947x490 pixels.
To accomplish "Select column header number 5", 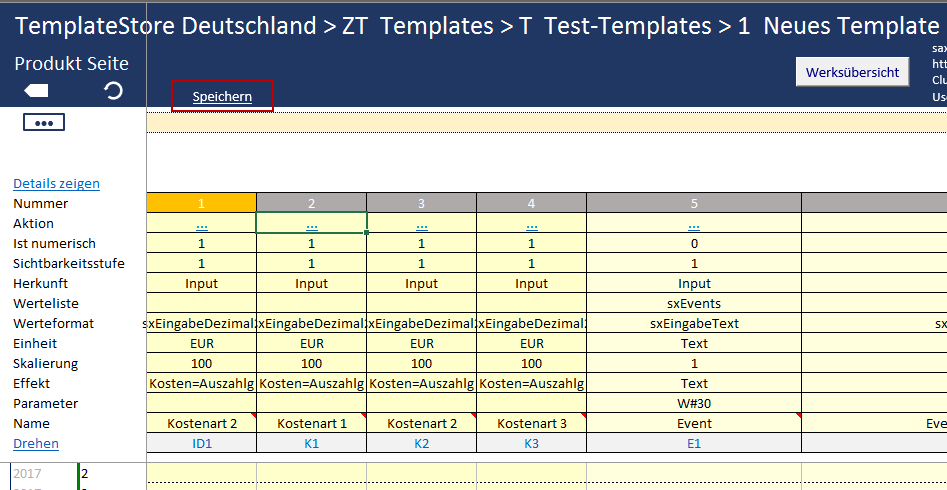I will pyautogui.click(x=694, y=203).
